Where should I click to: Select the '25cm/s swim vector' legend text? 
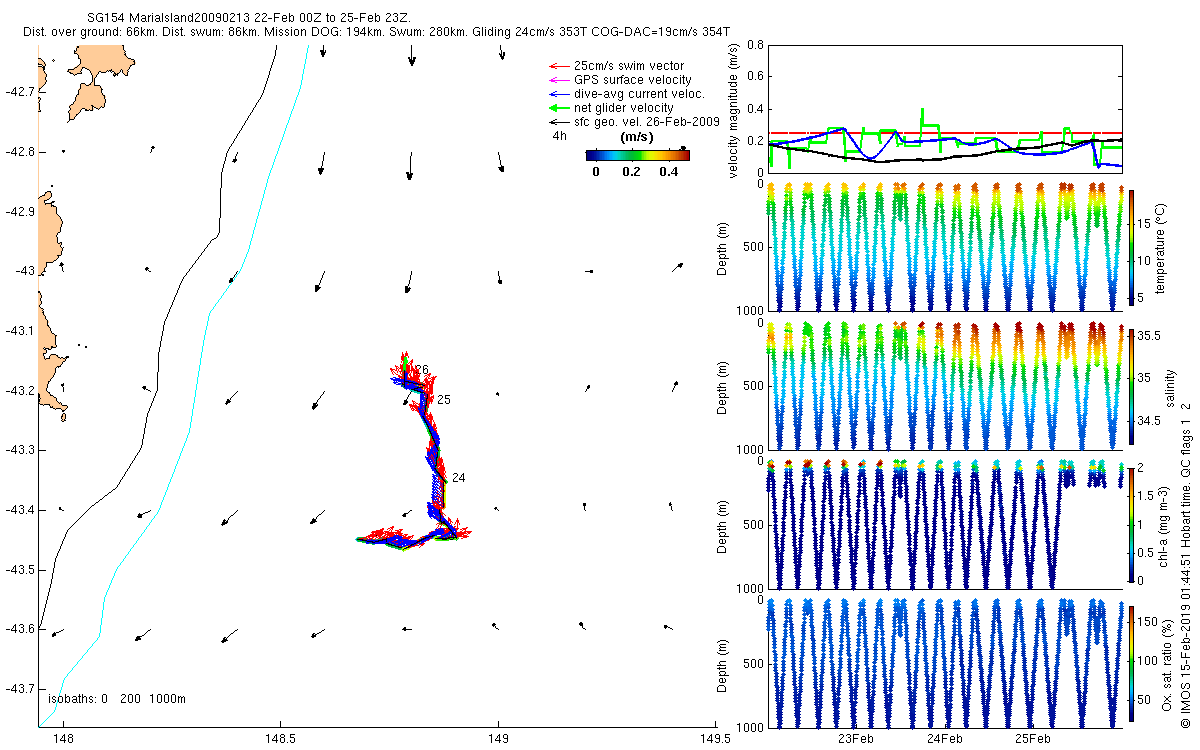(628, 66)
